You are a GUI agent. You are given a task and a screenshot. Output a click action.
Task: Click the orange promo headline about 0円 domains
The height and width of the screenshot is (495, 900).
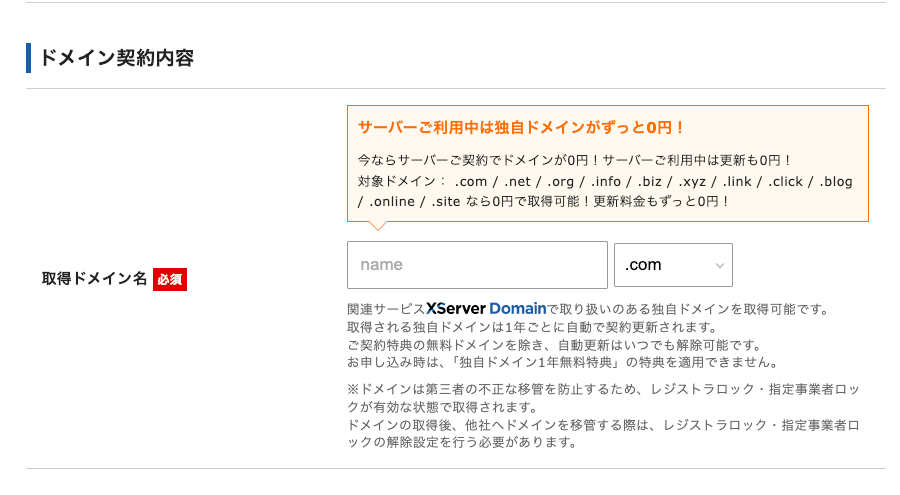(x=521, y=128)
